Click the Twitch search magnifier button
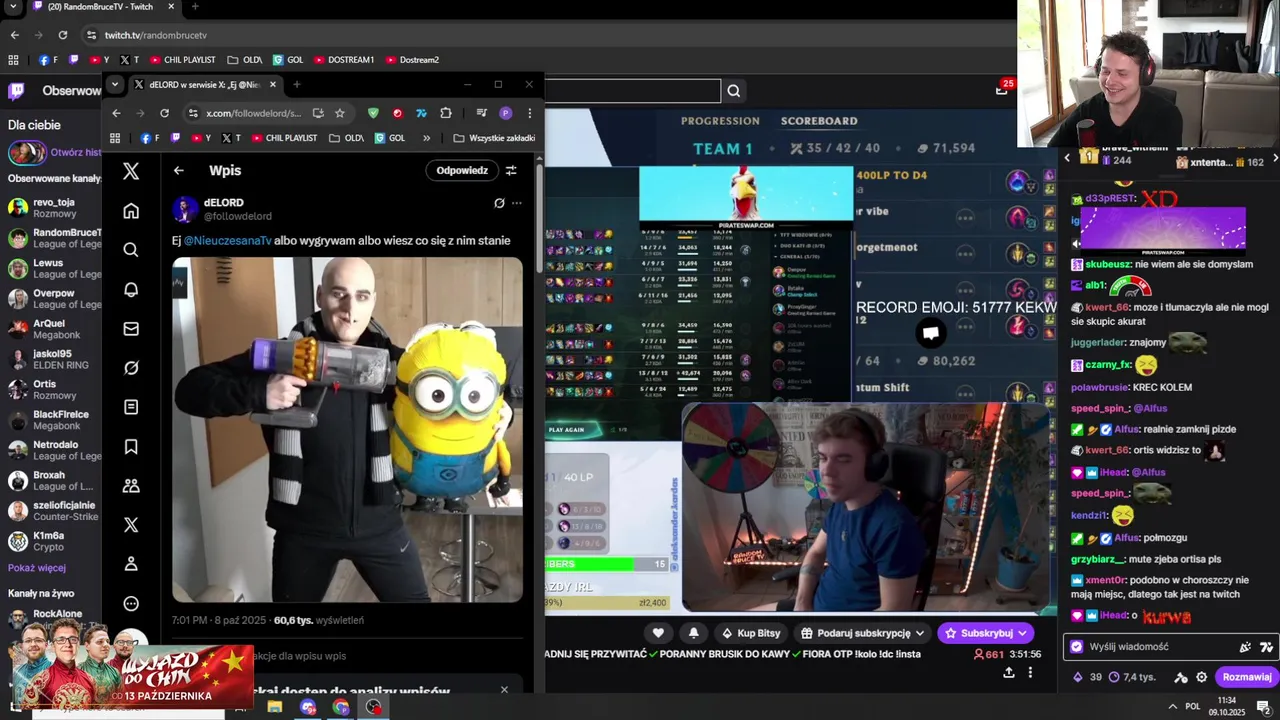 (734, 91)
